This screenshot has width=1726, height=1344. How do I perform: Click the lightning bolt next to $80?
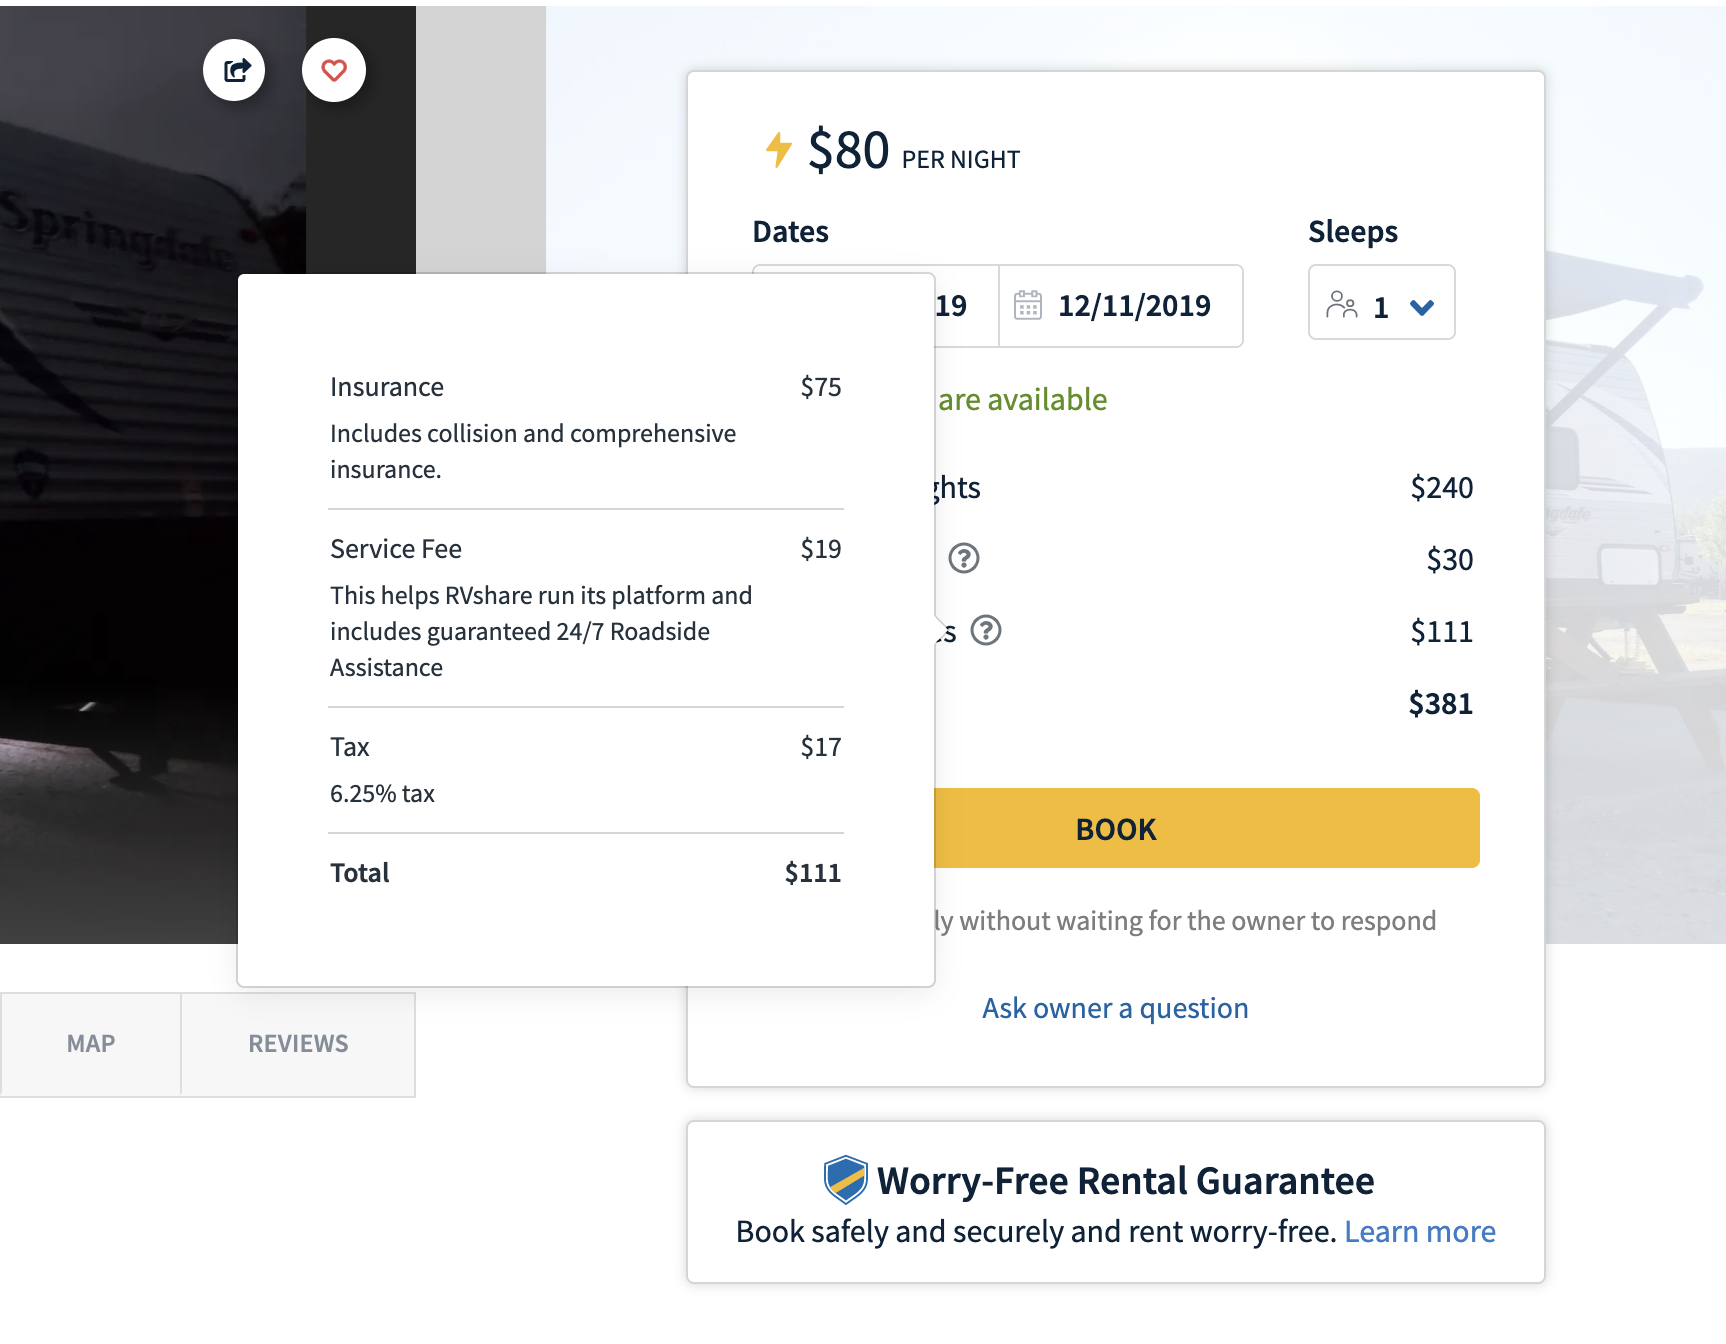coord(777,150)
